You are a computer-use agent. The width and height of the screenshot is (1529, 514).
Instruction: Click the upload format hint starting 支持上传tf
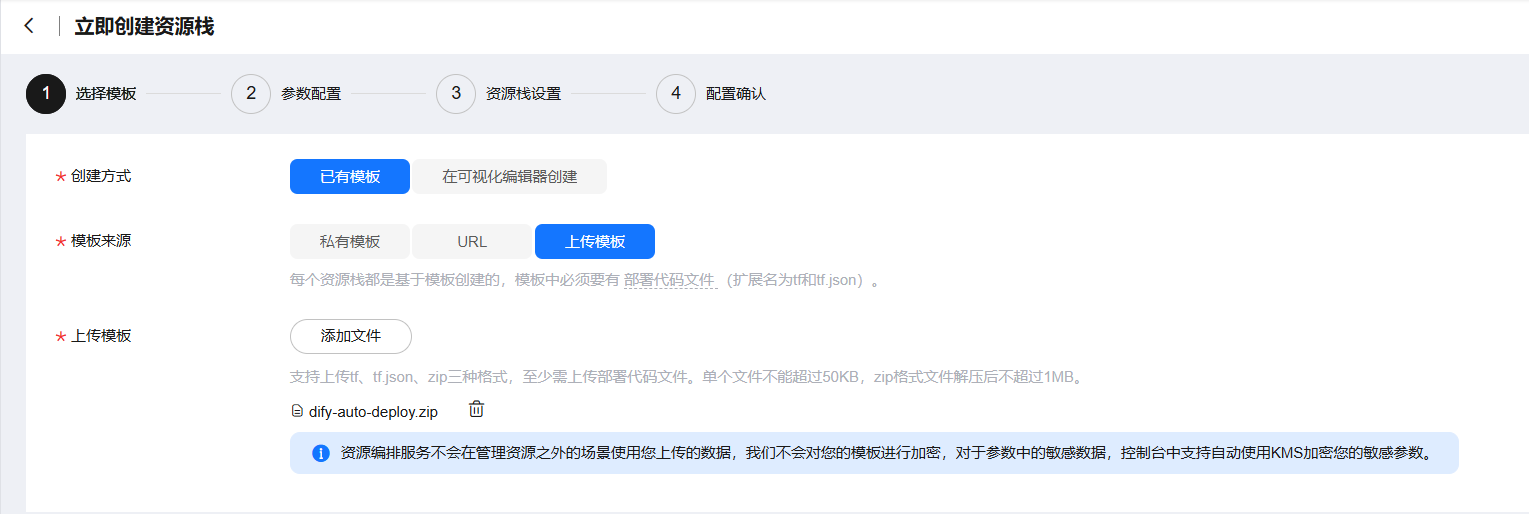tap(687, 378)
